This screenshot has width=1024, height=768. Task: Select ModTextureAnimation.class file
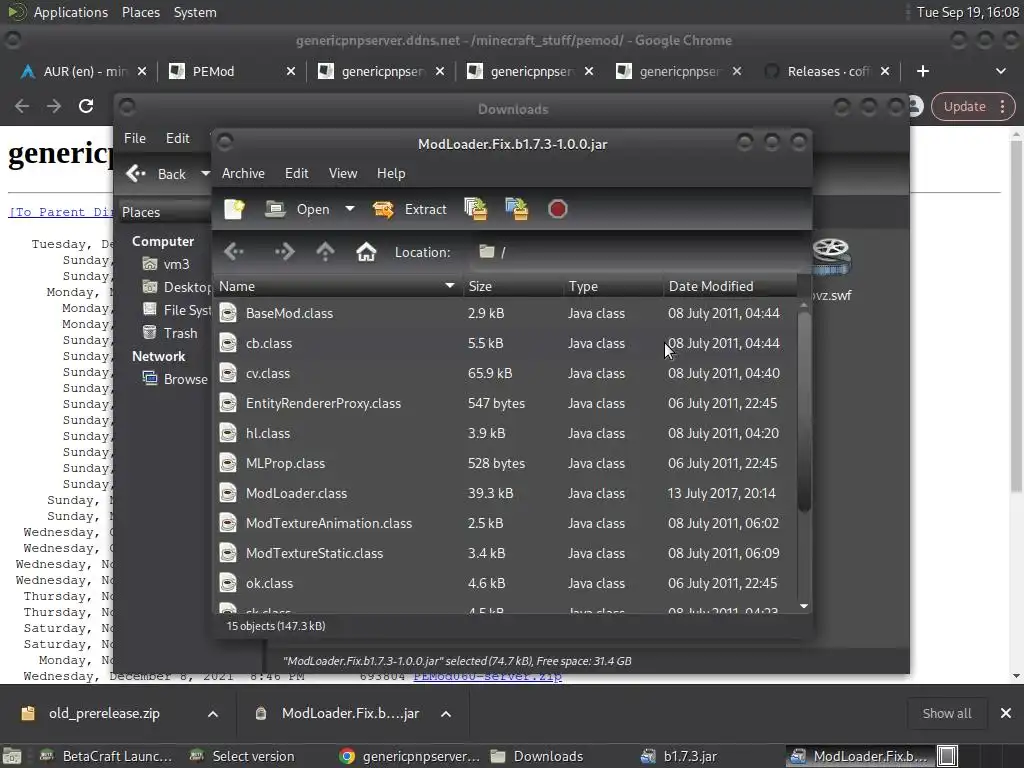click(505, 524)
